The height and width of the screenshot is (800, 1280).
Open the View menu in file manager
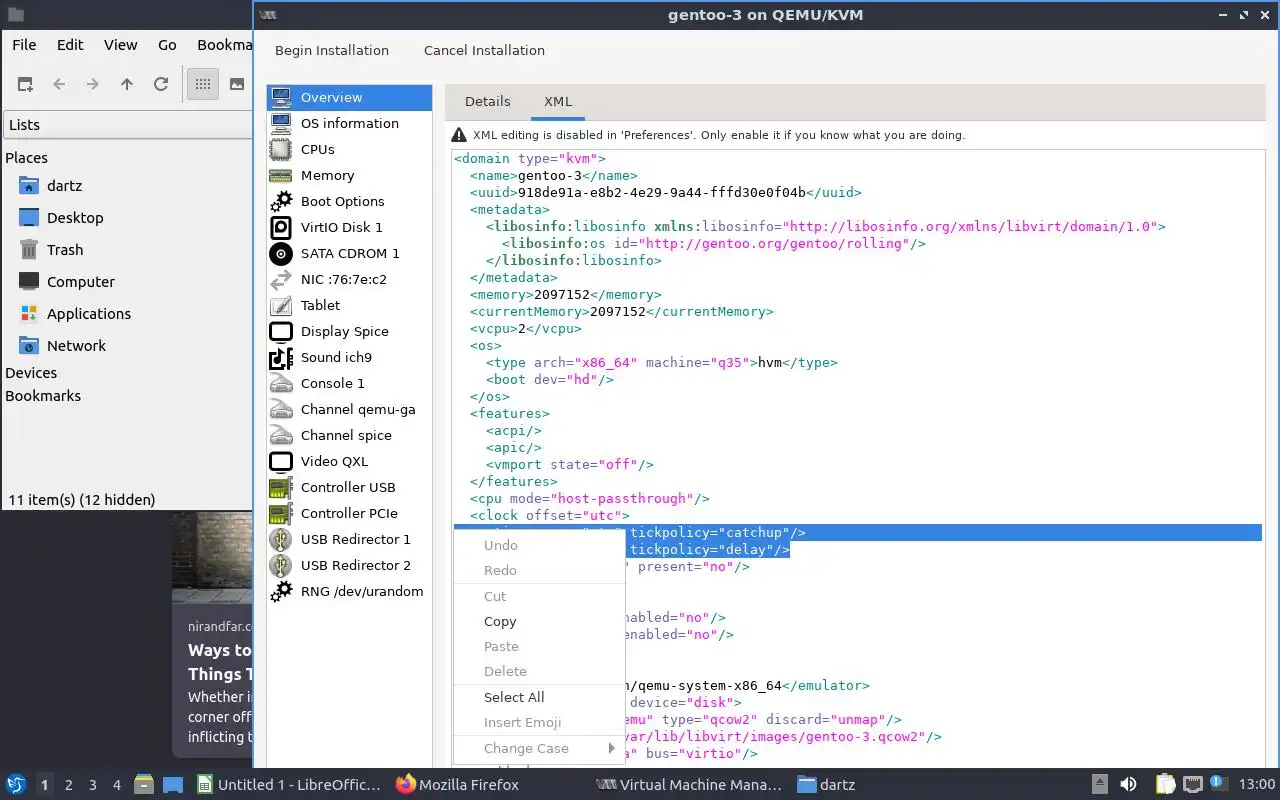point(120,45)
